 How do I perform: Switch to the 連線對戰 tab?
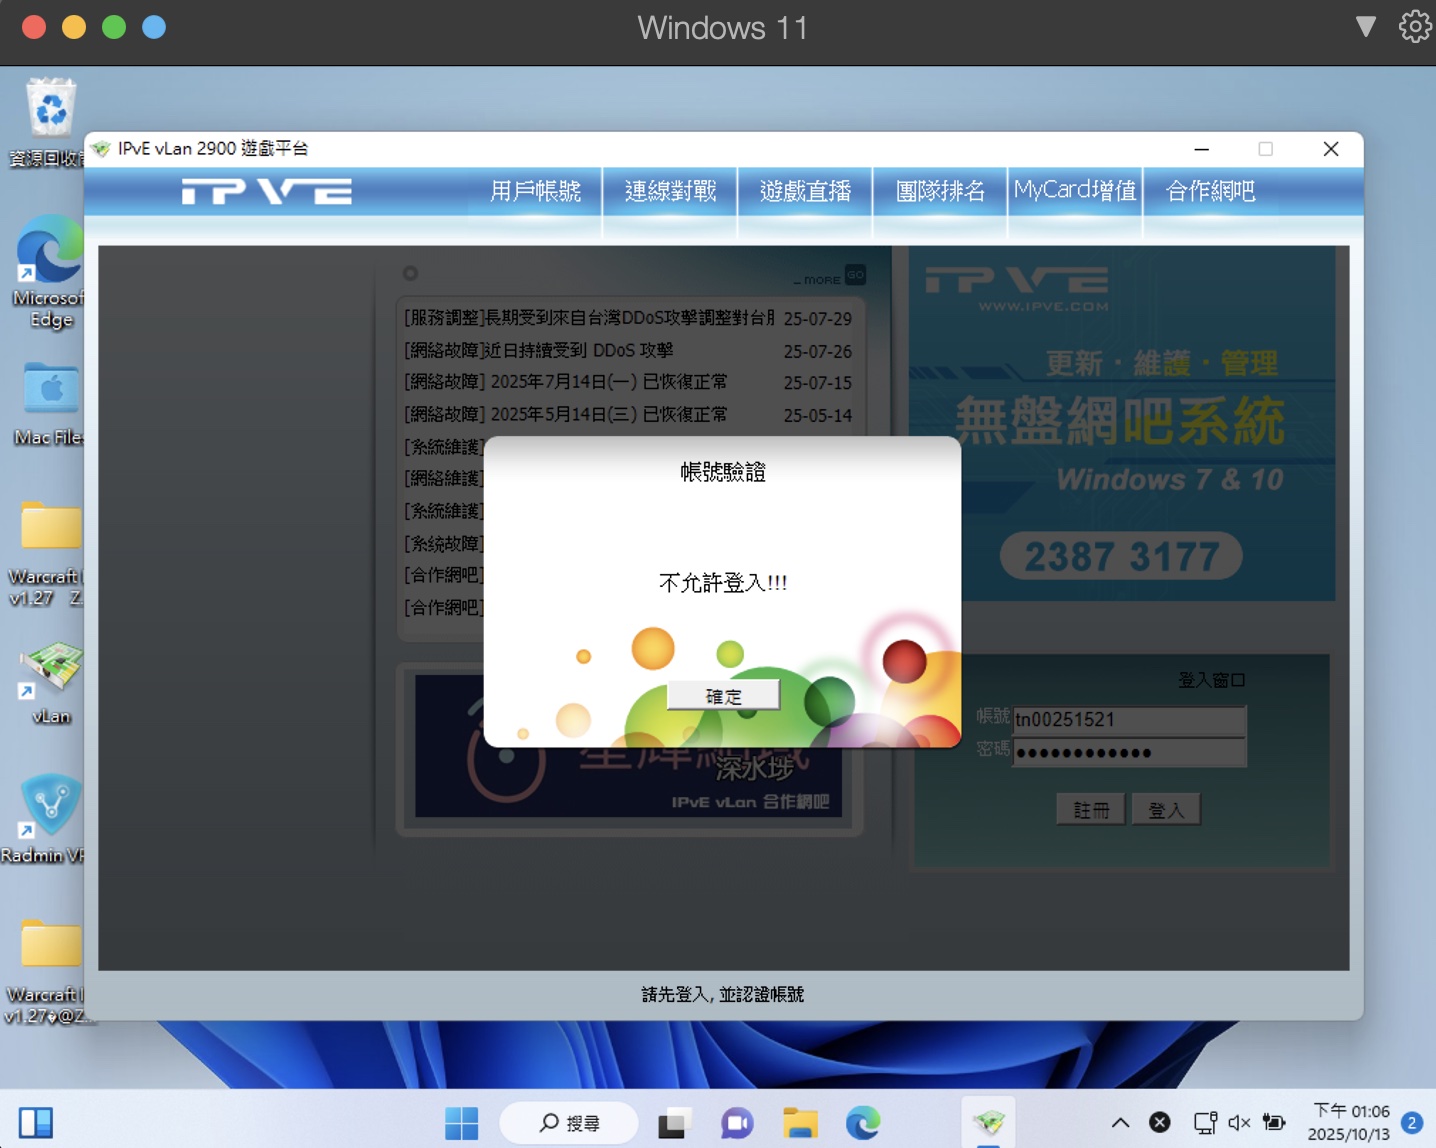coord(670,191)
